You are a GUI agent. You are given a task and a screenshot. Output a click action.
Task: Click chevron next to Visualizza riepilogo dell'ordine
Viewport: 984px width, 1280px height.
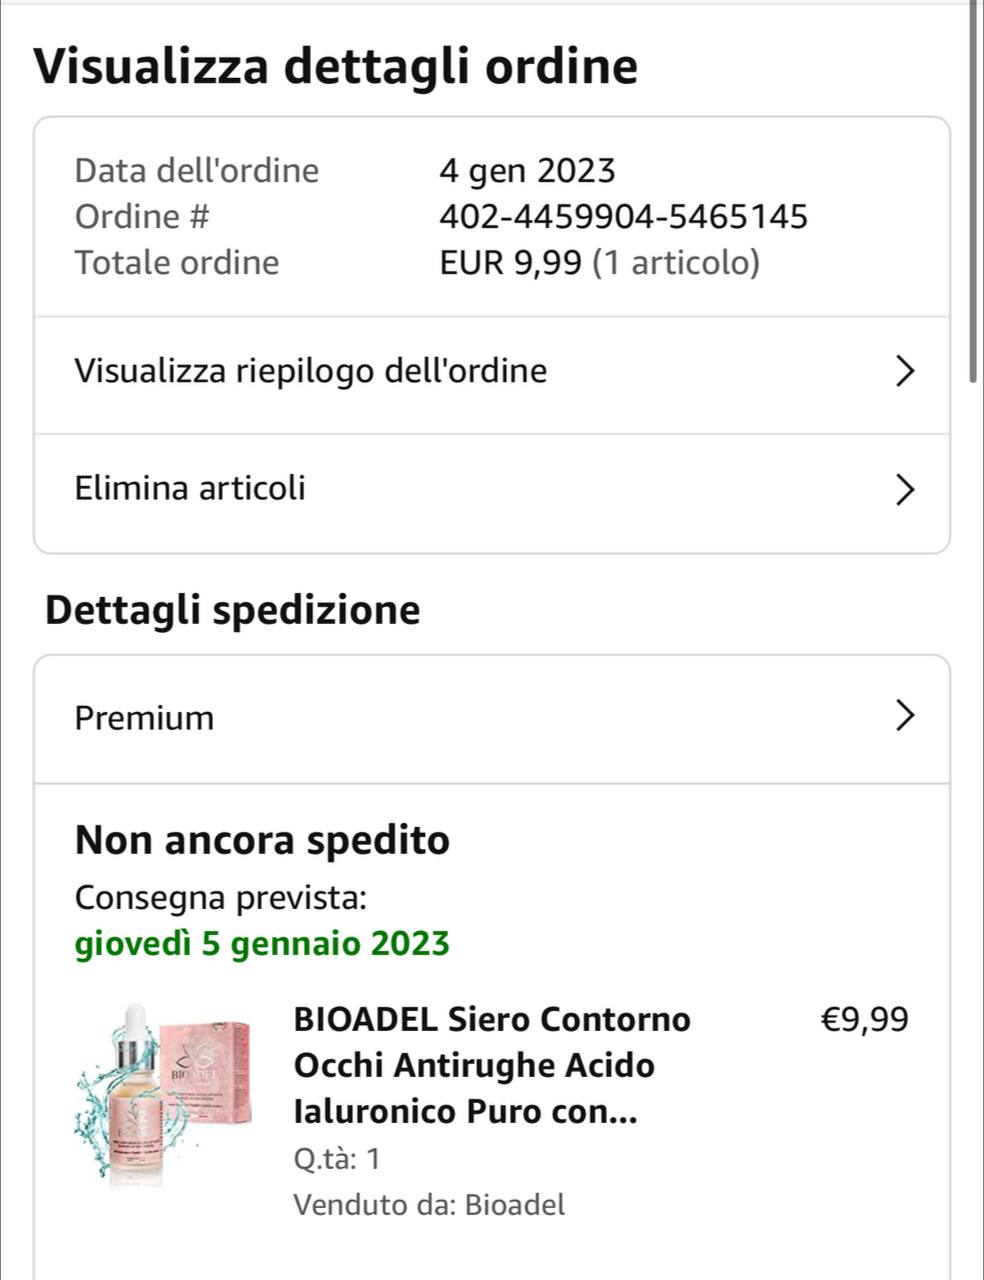903,372
